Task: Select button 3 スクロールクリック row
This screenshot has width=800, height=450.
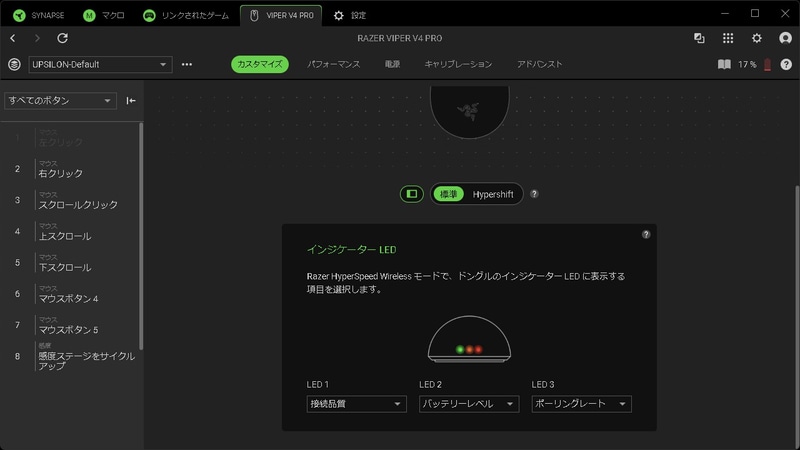Action: pos(70,200)
